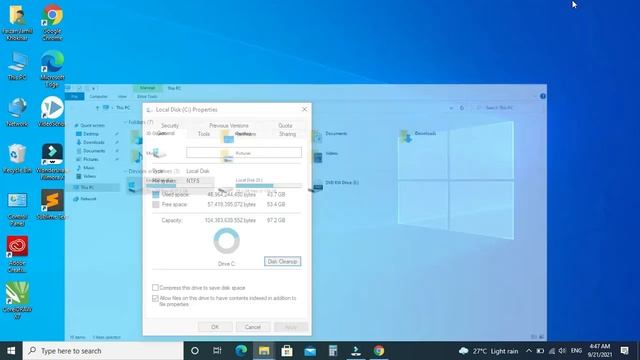Image resolution: width=640 pixels, height=360 pixels.
Task: Click the Disk Cleanup button
Action: pyautogui.click(x=282, y=261)
